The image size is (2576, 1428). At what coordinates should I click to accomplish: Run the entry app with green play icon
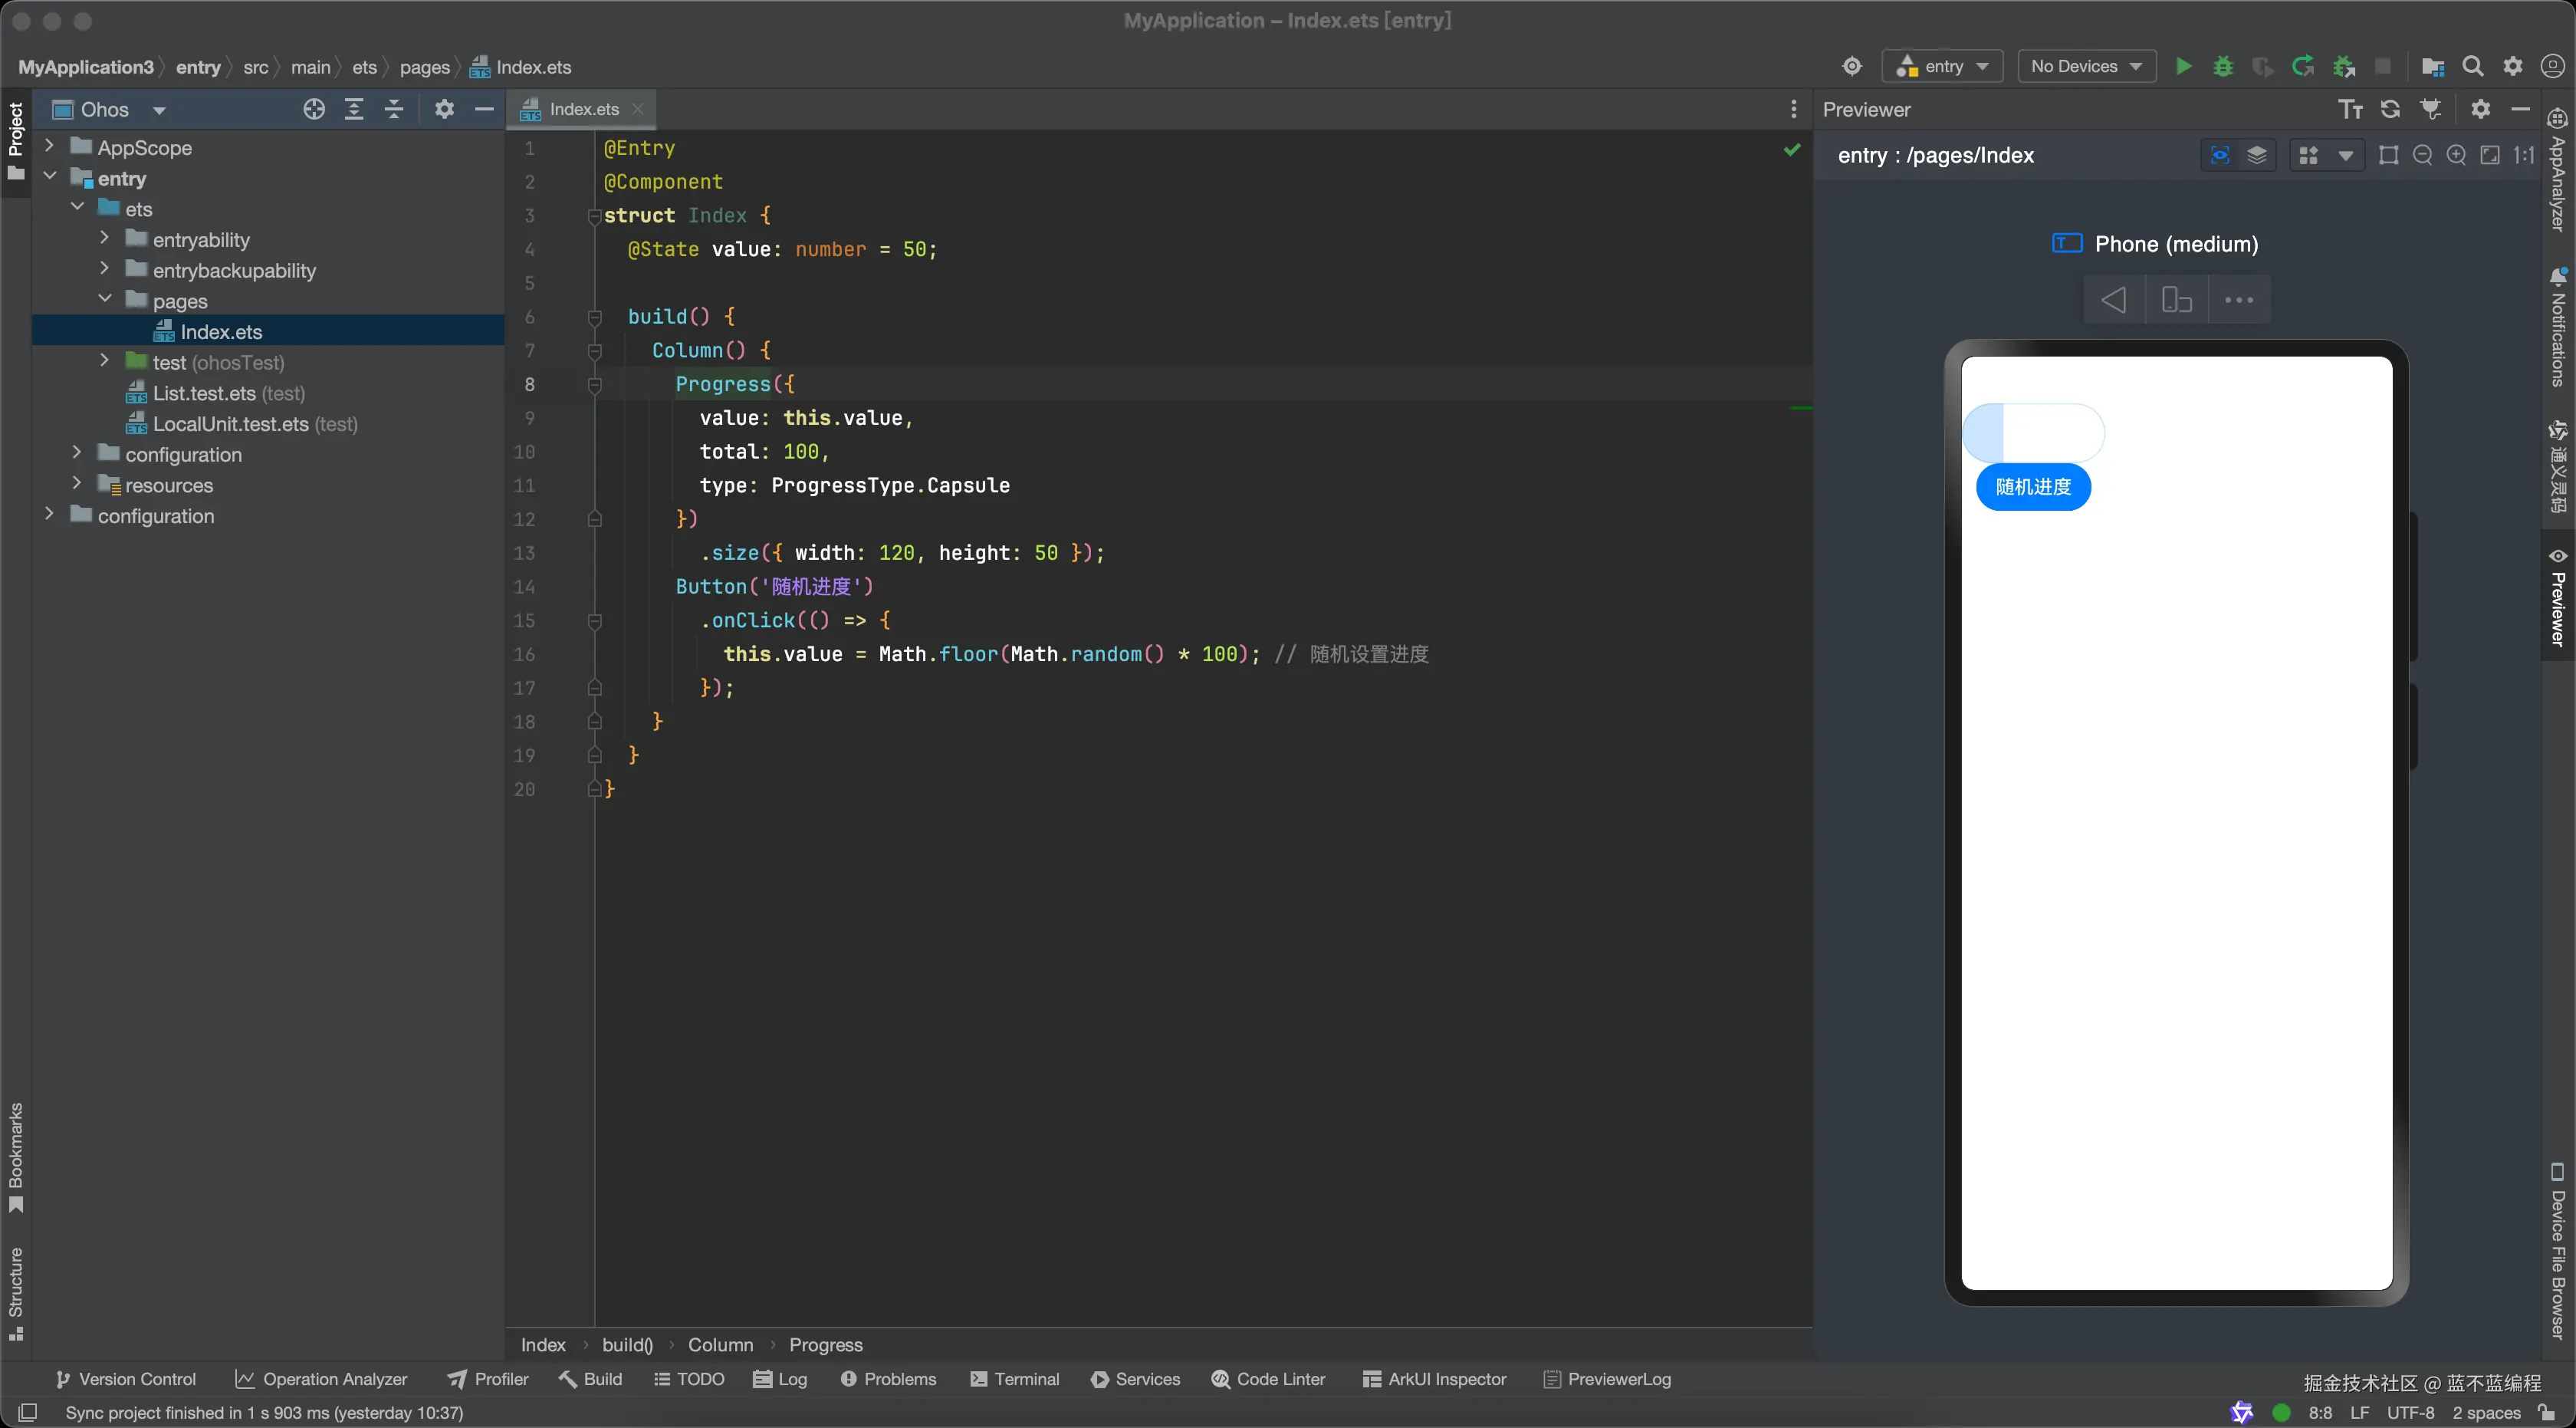2183,67
